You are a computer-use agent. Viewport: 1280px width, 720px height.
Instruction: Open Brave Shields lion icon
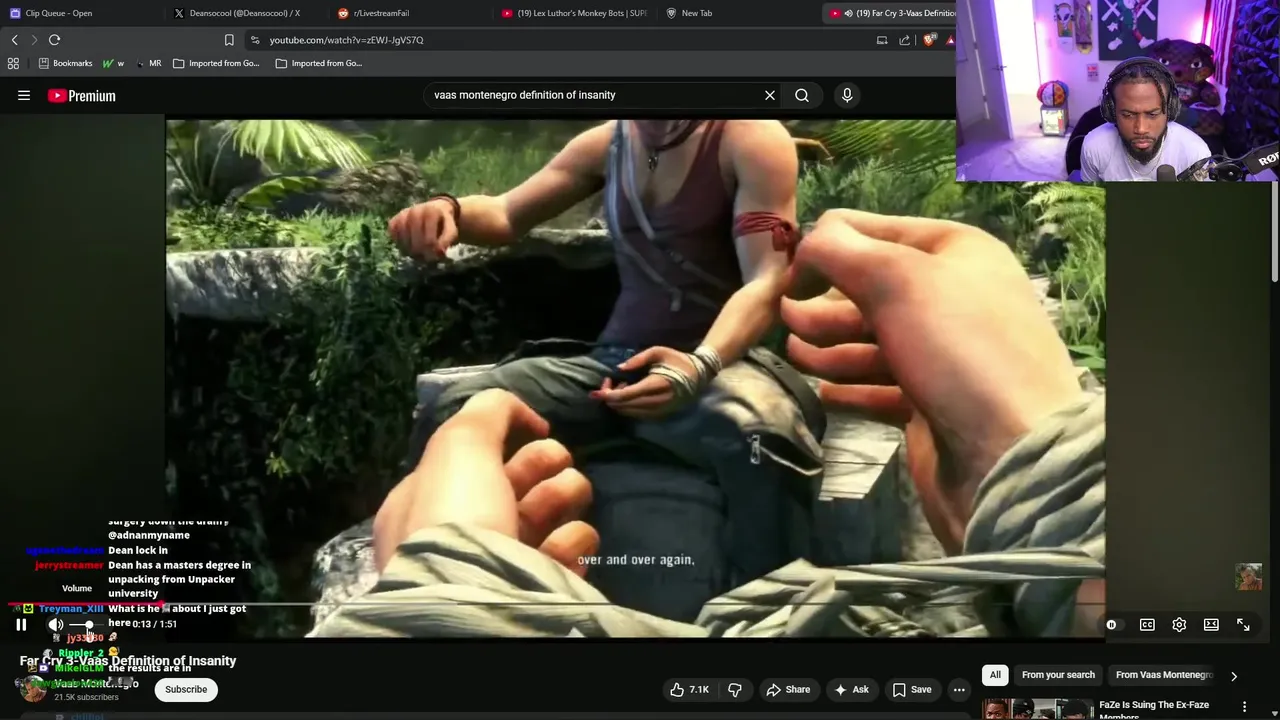pos(929,40)
